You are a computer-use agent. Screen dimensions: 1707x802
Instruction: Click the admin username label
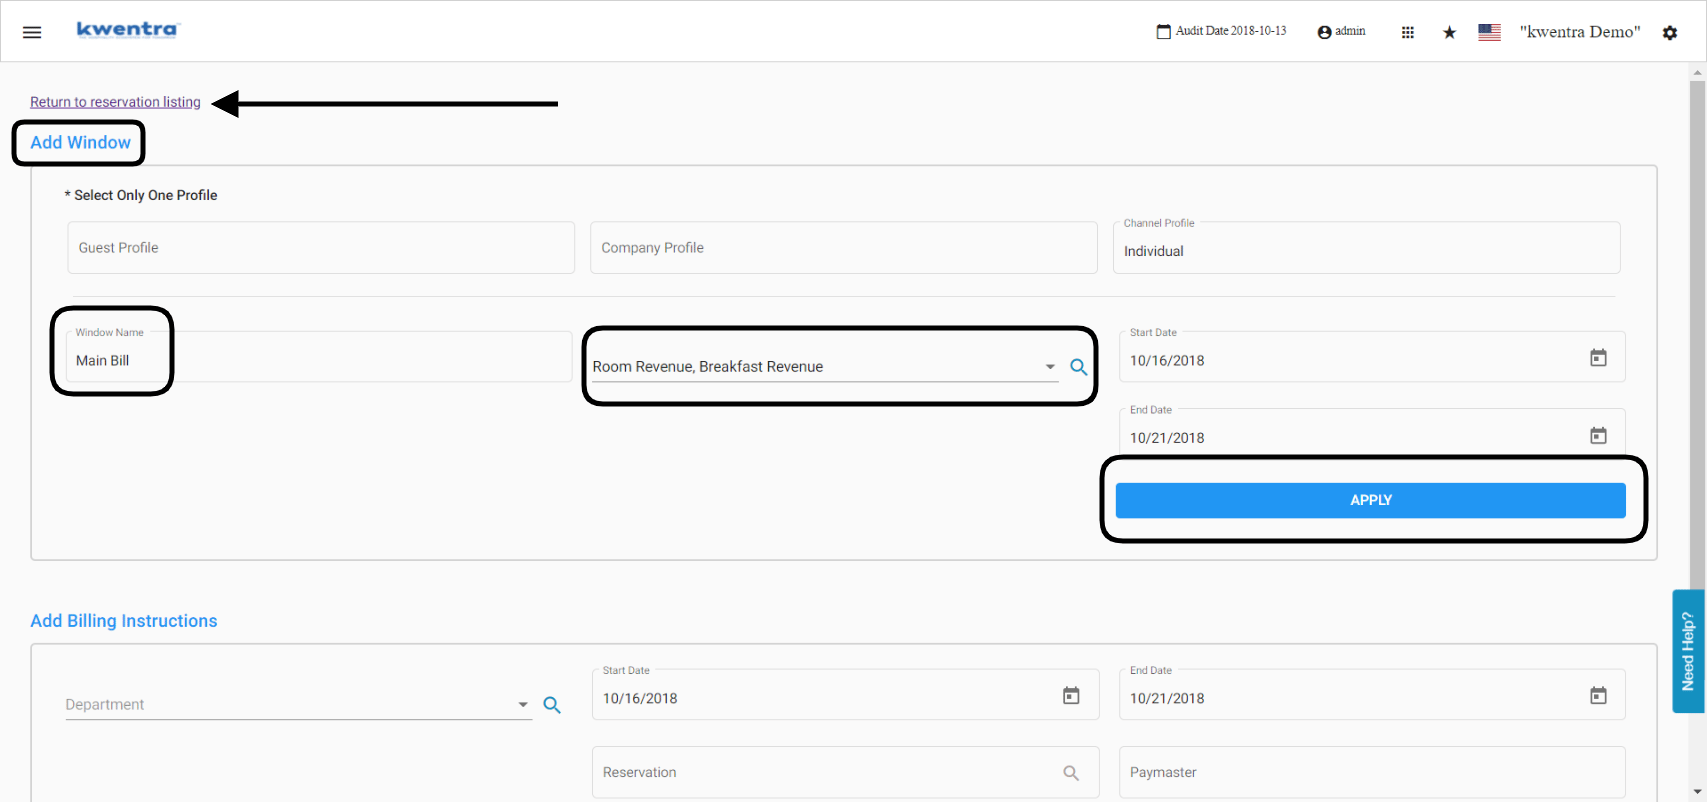[x=1350, y=31]
